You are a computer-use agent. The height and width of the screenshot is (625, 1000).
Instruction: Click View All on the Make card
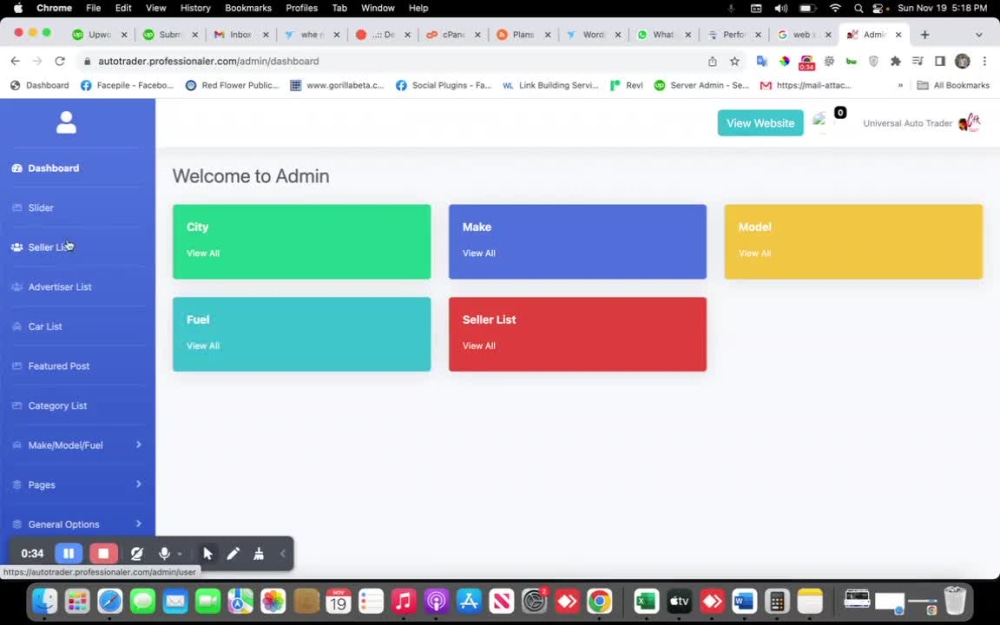tap(479, 253)
